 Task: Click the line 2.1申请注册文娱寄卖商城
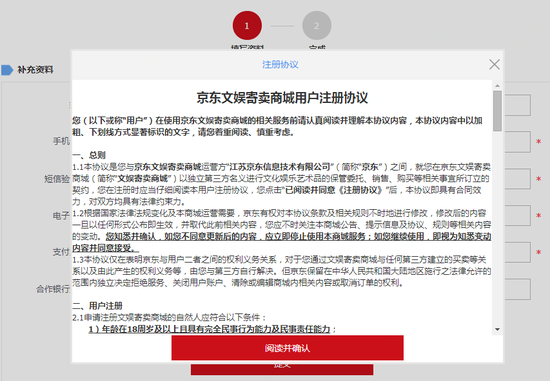point(169,318)
